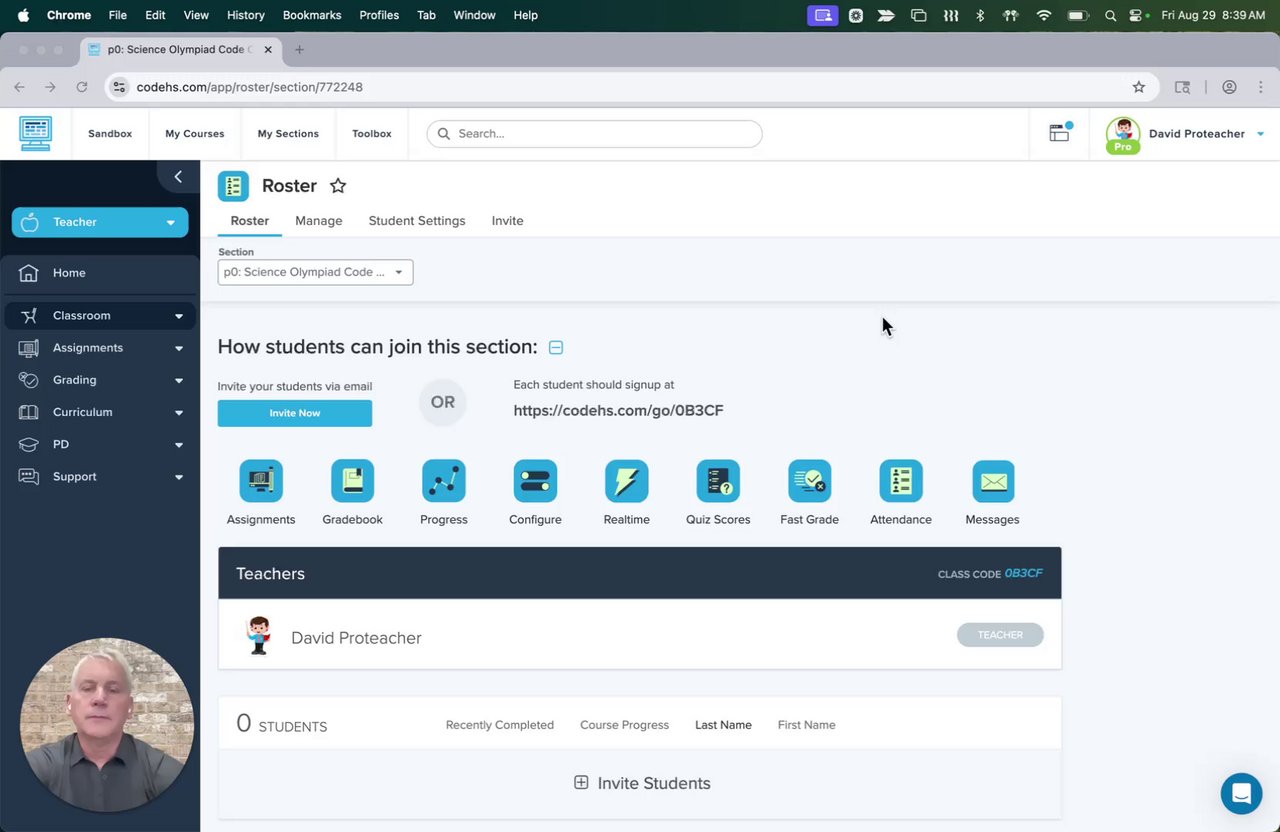Click the Roster page icon next to the title

click(233, 186)
